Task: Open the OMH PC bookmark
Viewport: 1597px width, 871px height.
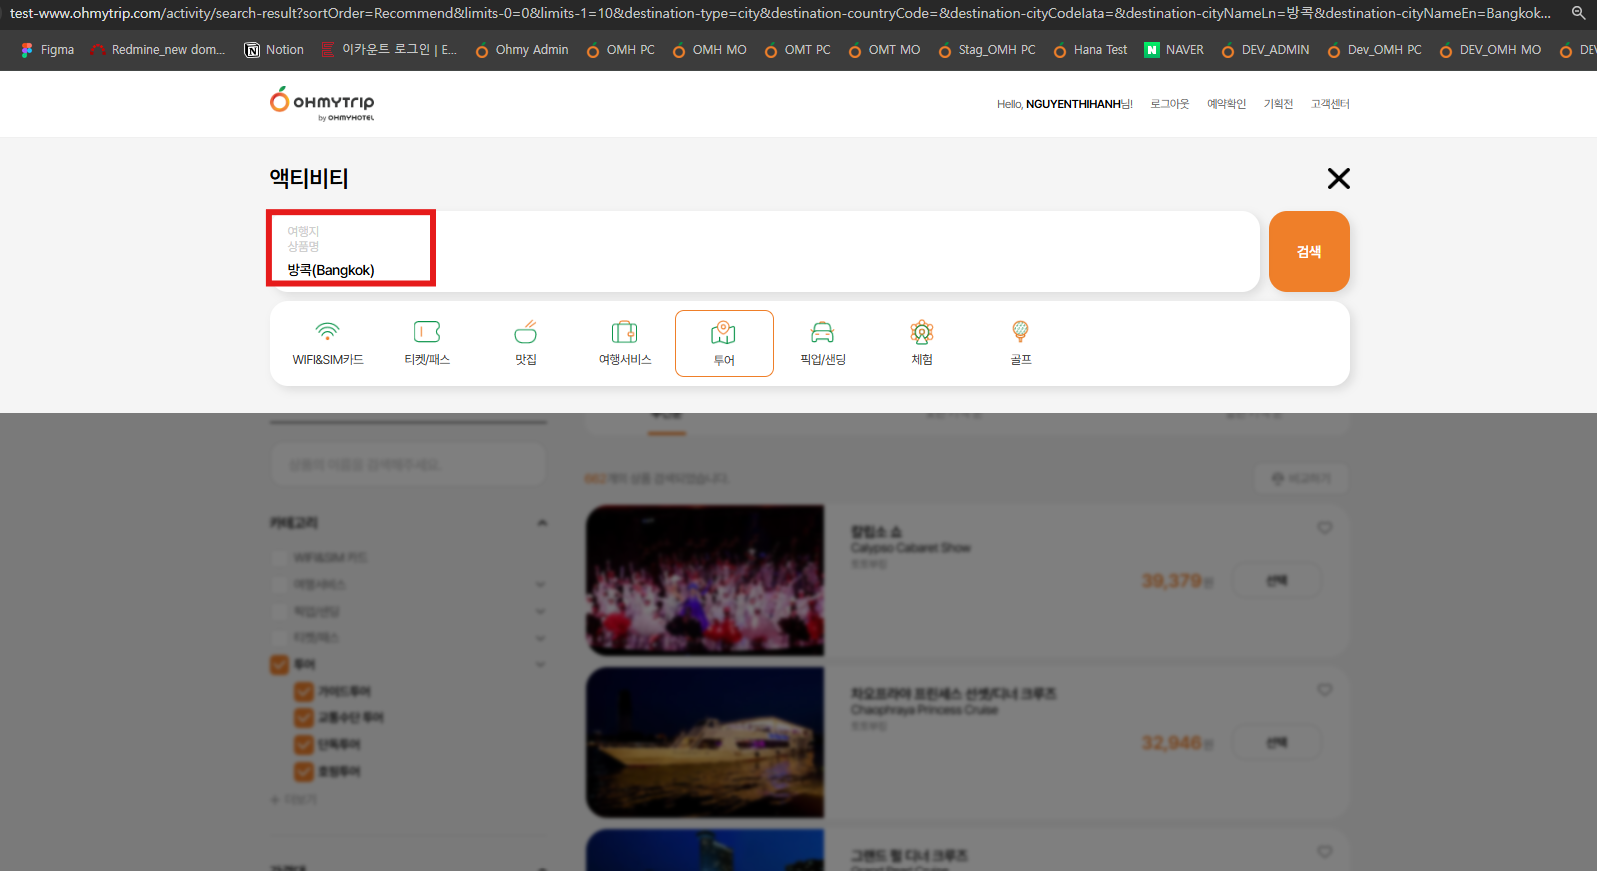Action: [620, 50]
